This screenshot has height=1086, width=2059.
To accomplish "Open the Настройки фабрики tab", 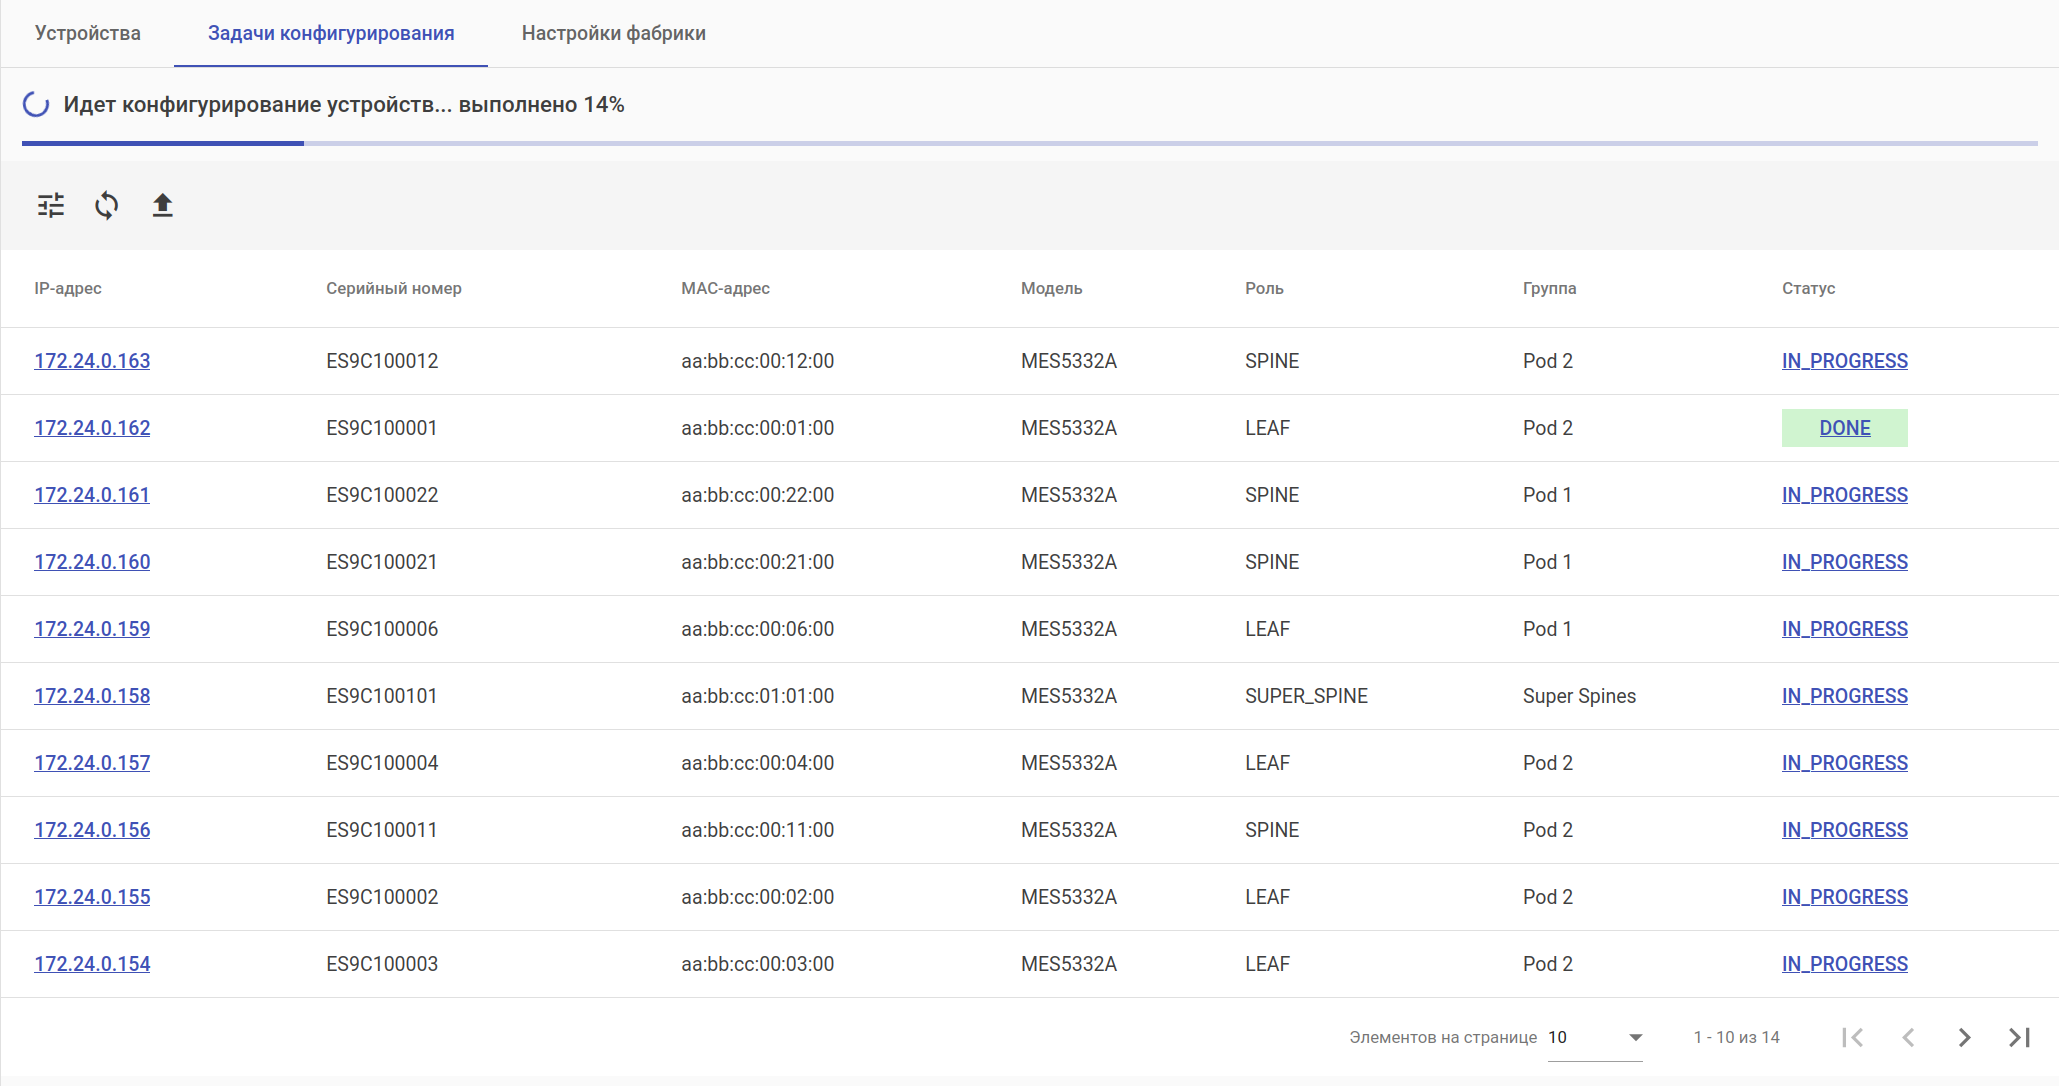I will coord(613,33).
